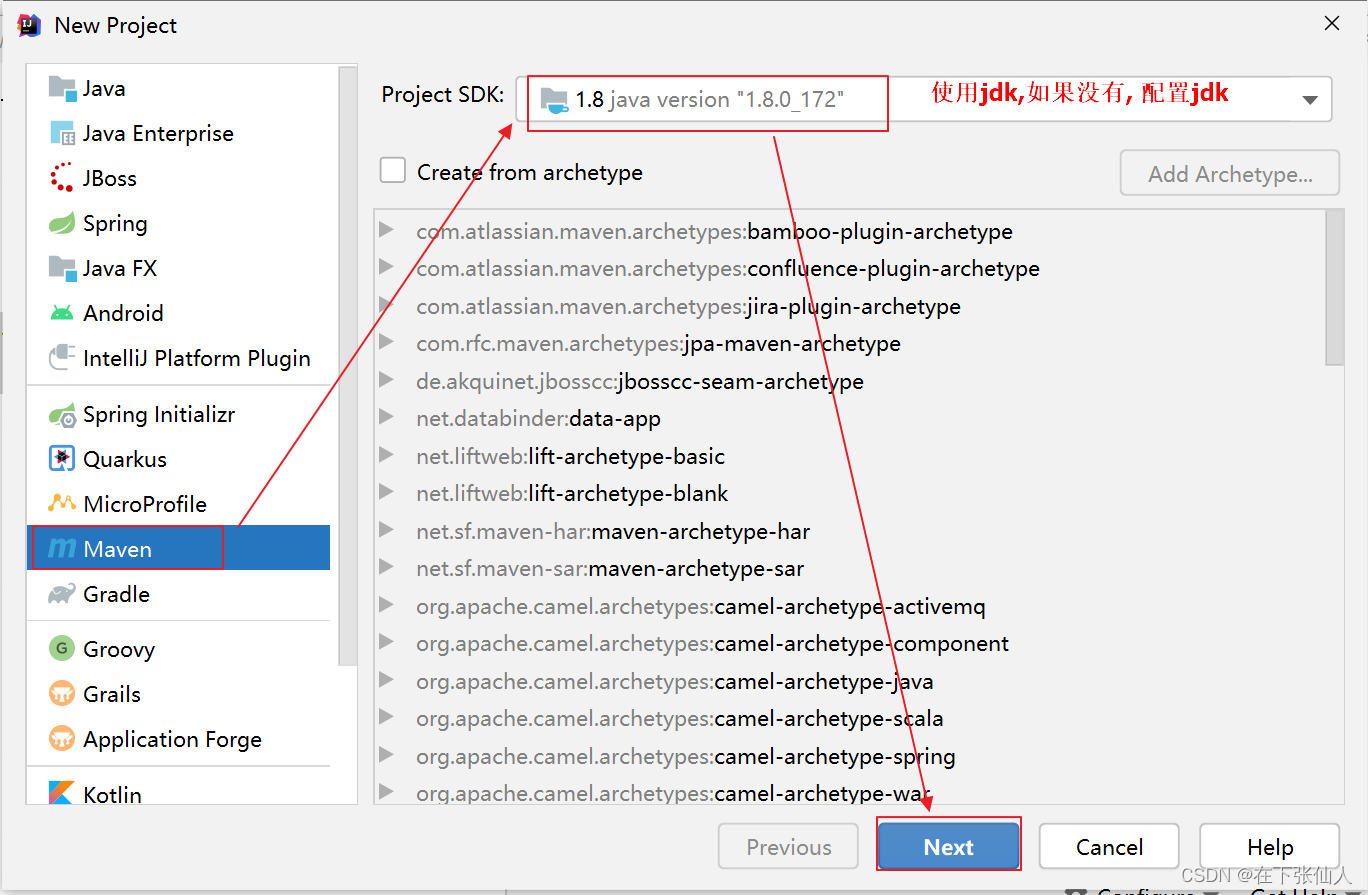1368x895 pixels.
Task: Click the Java FX label
Action: [120, 268]
